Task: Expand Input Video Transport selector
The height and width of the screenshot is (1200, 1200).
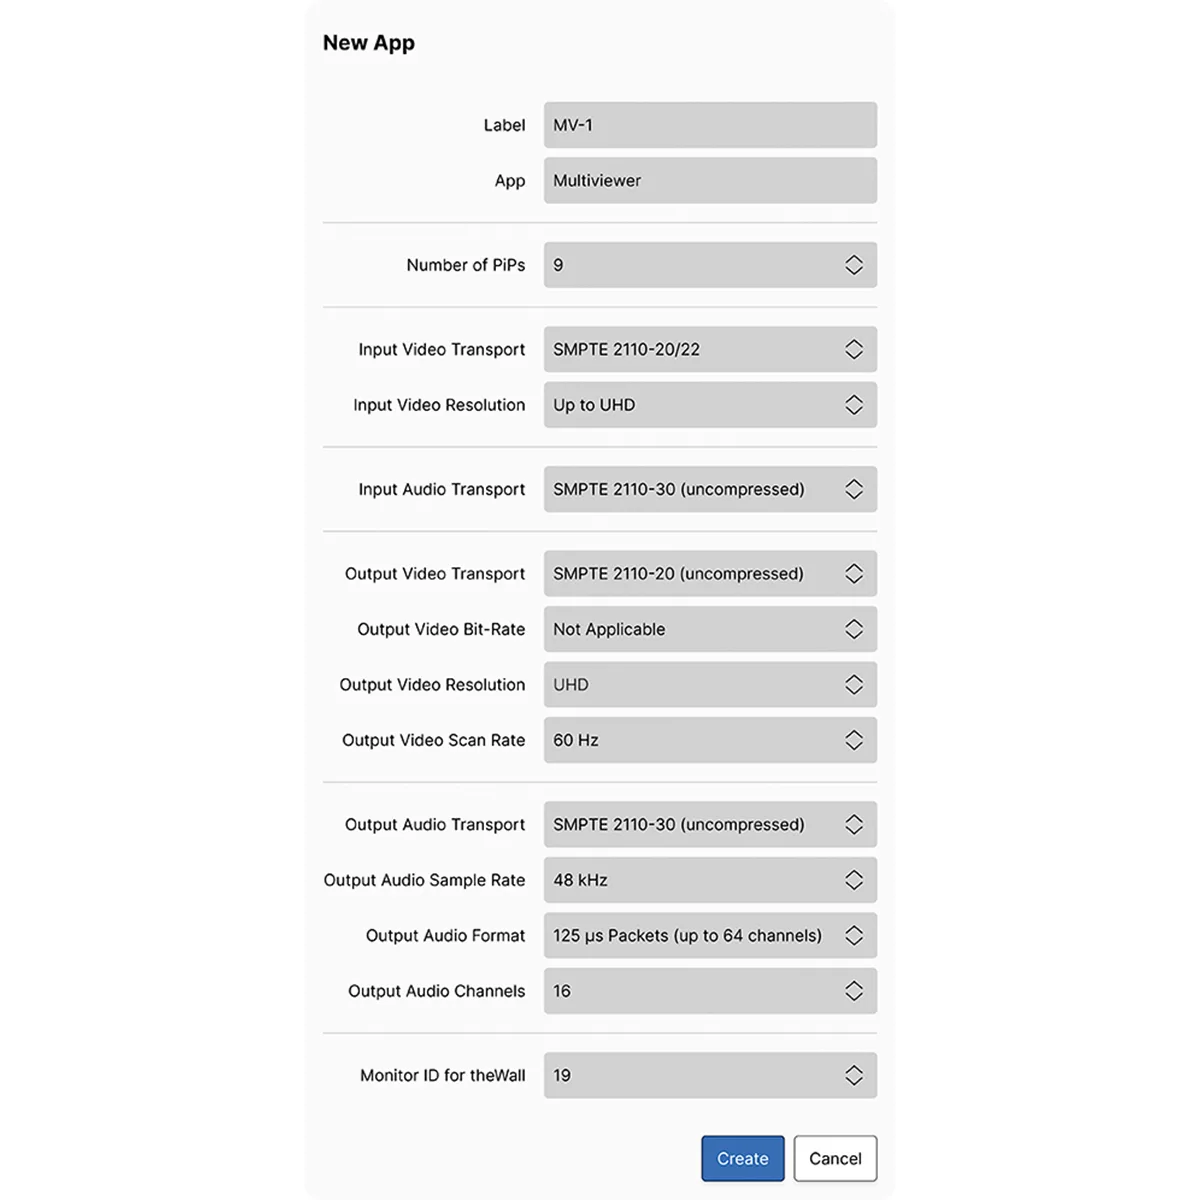Action: [x=710, y=349]
